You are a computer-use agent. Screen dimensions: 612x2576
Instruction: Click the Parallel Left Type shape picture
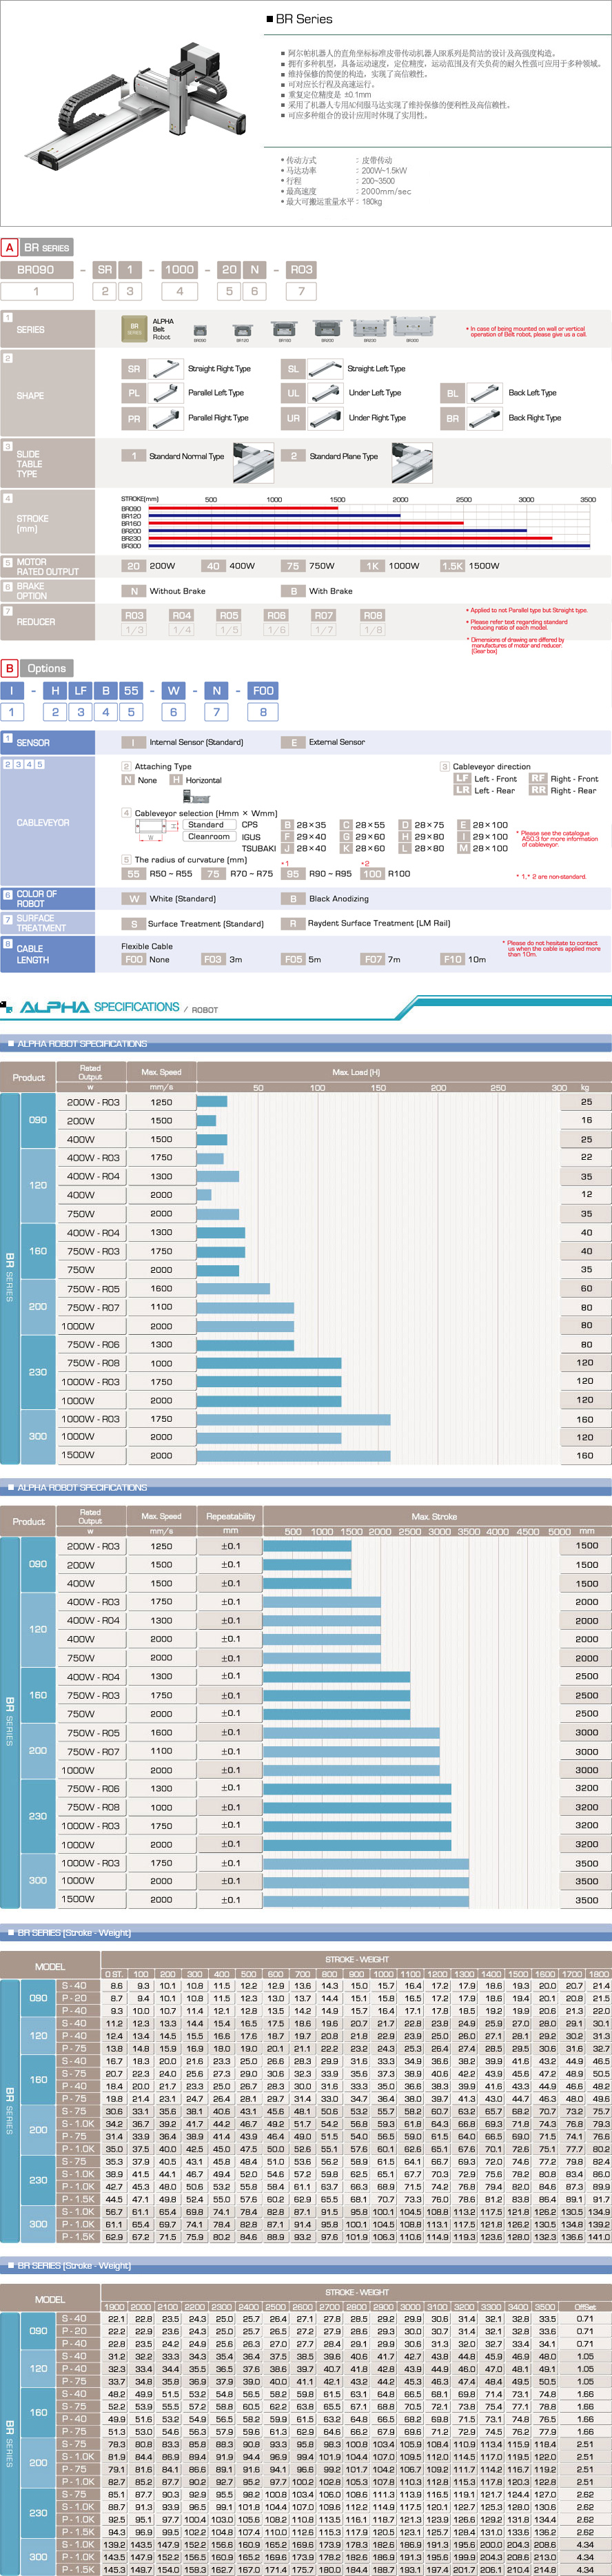[x=166, y=393]
